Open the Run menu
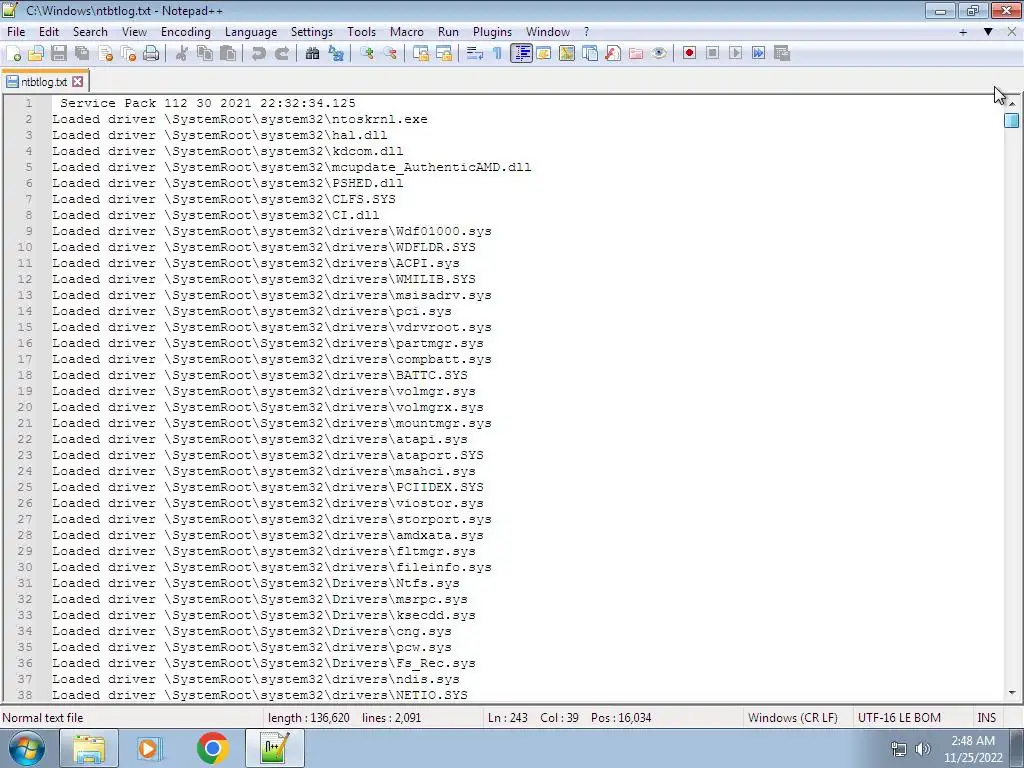The image size is (1024, 768). point(448,32)
